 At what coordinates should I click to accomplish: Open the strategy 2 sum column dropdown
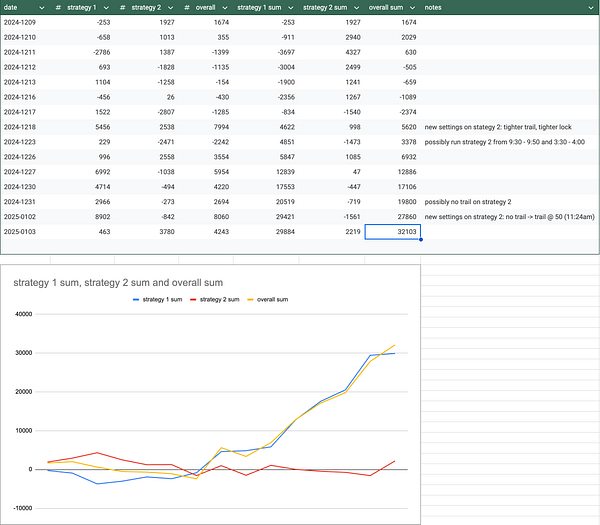(356, 8)
